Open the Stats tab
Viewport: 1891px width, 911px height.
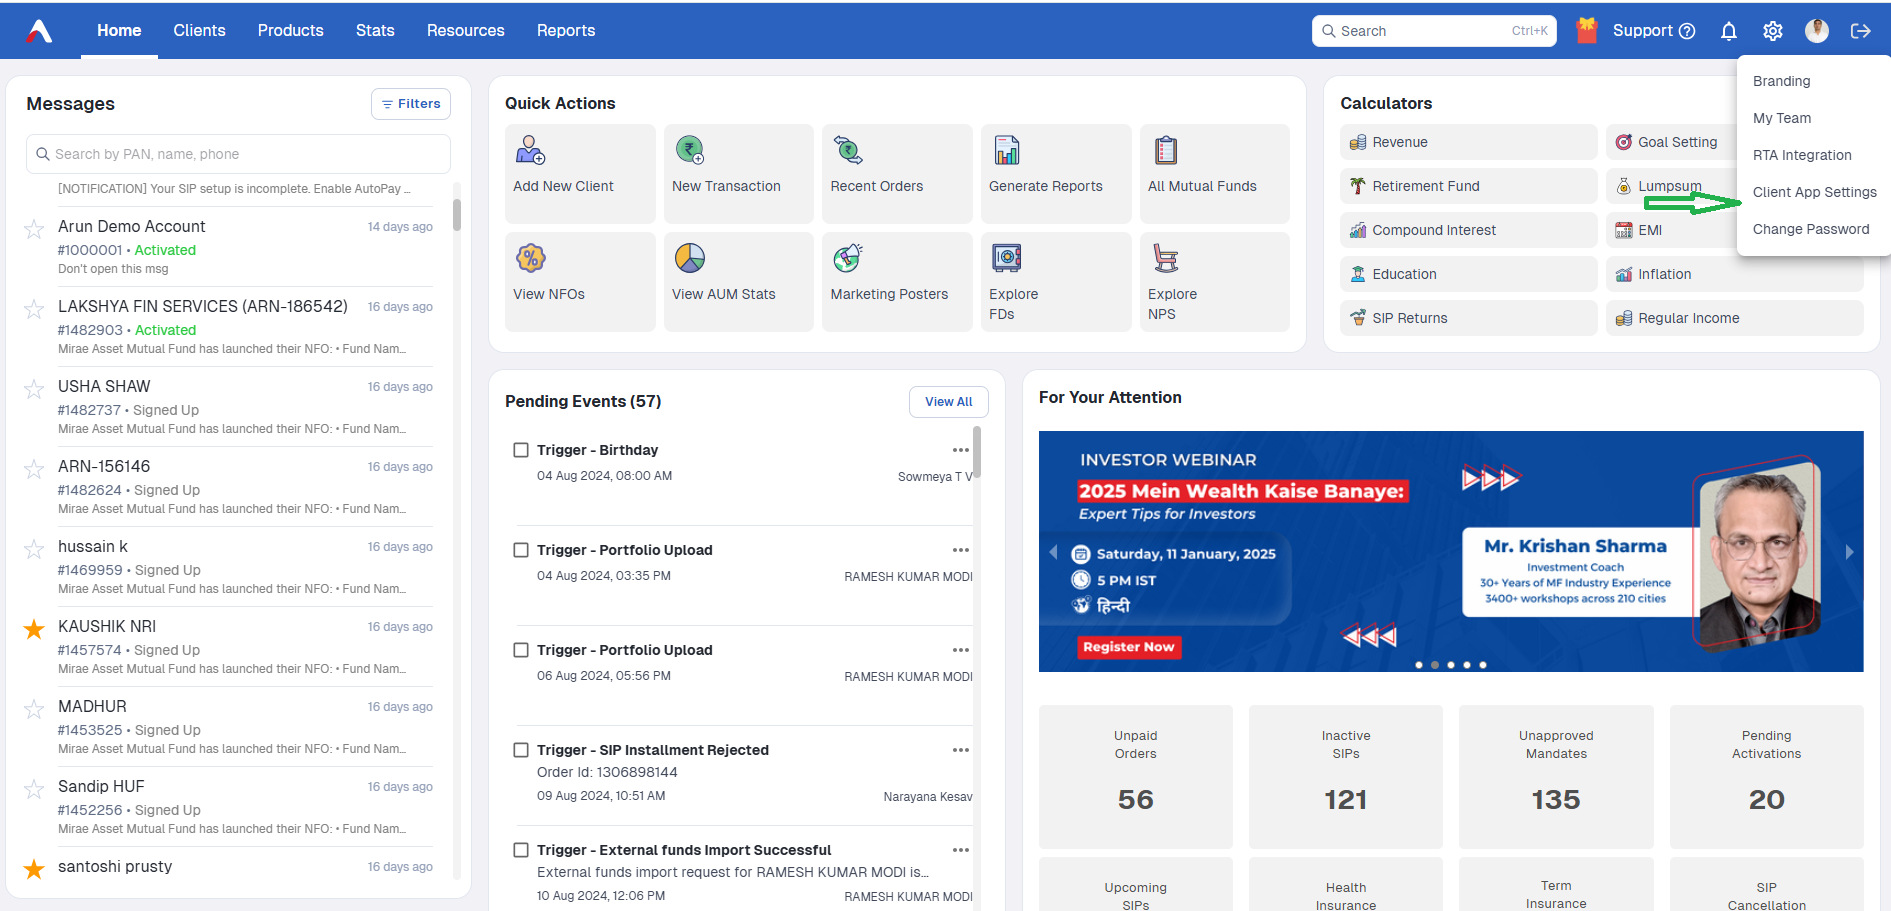(x=375, y=31)
